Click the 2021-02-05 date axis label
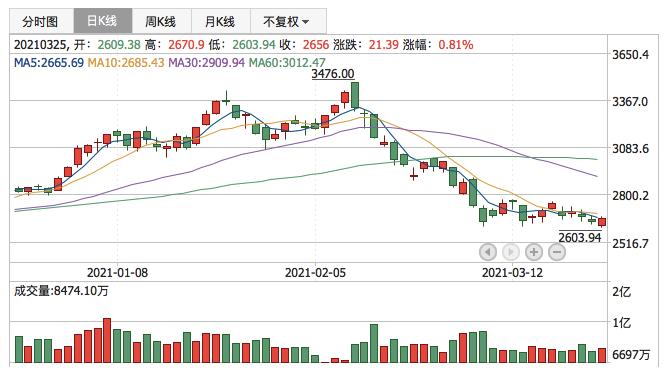Image resolution: width=667 pixels, height=373 pixels. click(x=315, y=273)
